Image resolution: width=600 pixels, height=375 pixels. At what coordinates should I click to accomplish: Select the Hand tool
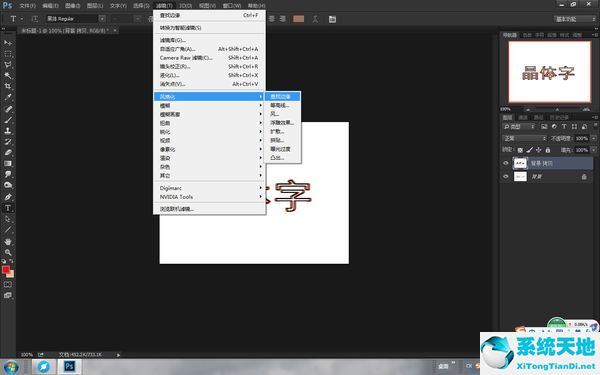click(x=8, y=241)
